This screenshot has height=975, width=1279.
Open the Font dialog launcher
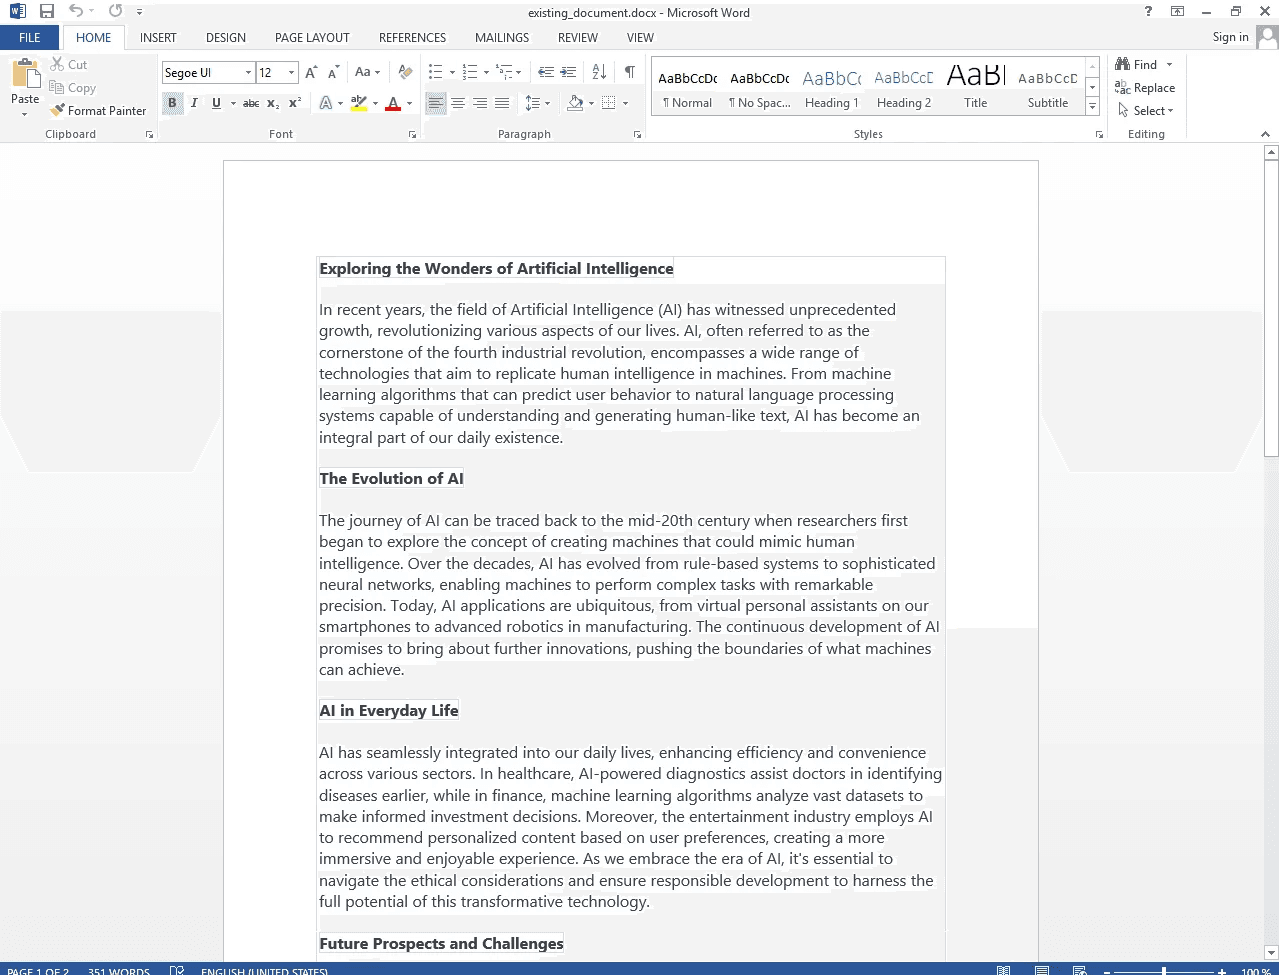[412, 134]
